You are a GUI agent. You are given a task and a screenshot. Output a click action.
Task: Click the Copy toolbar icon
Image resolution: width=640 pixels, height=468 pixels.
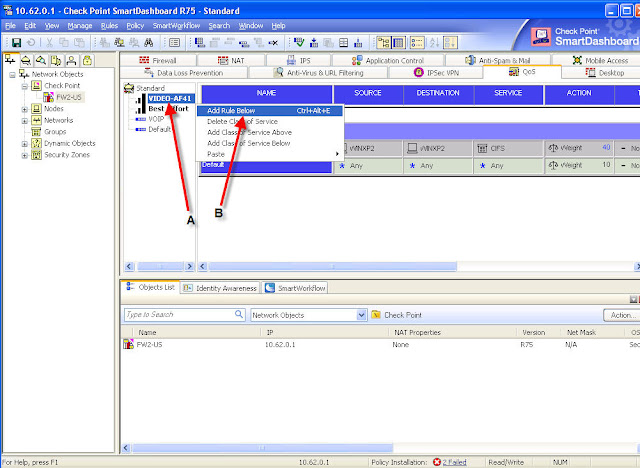coord(64,42)
